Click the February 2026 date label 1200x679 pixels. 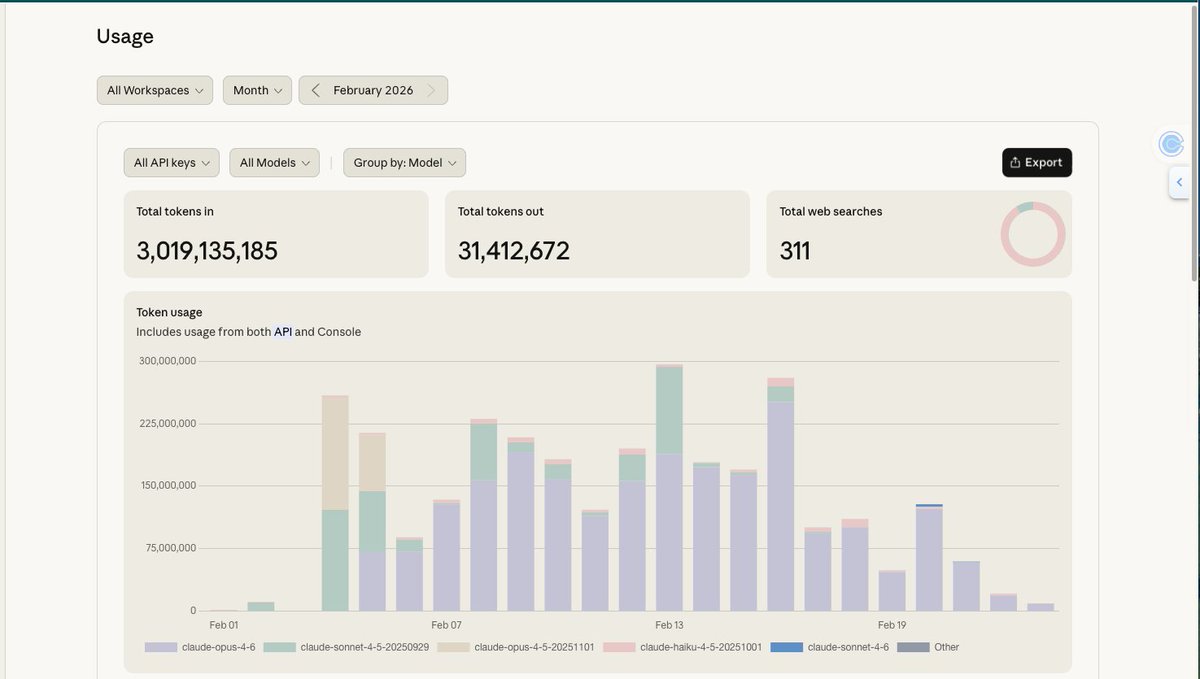[373, 90]
